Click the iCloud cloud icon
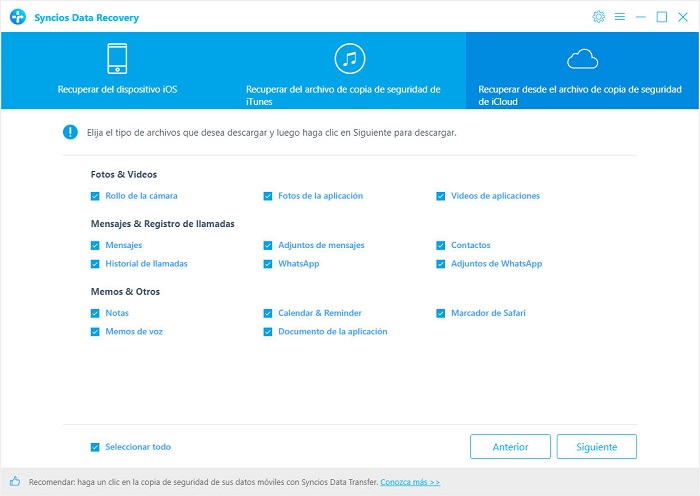Image resolution: width=700 pixels, height=496 pixels. [x=583, y=59]
